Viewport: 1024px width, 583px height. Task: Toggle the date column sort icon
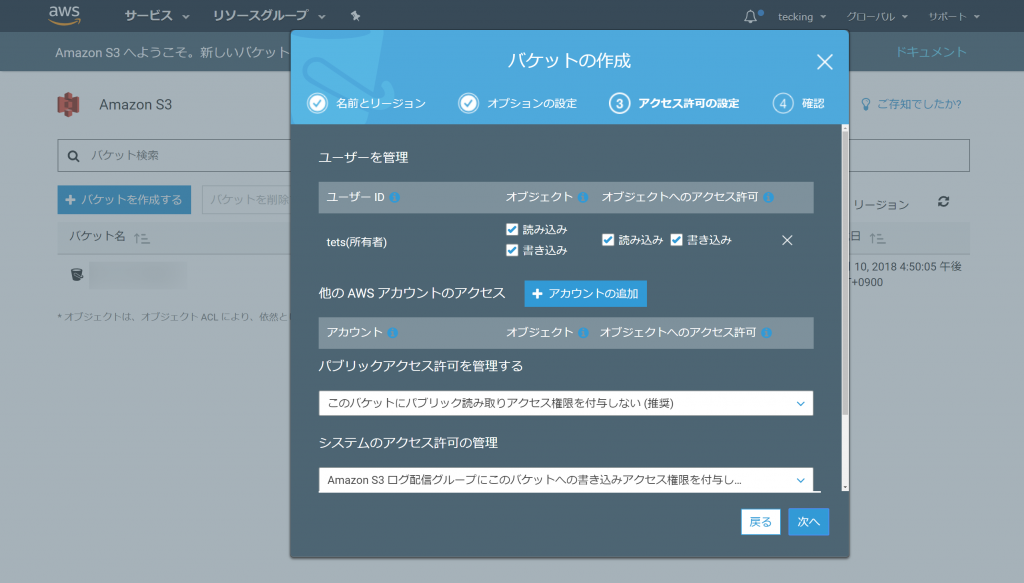[x=877, y=238]
